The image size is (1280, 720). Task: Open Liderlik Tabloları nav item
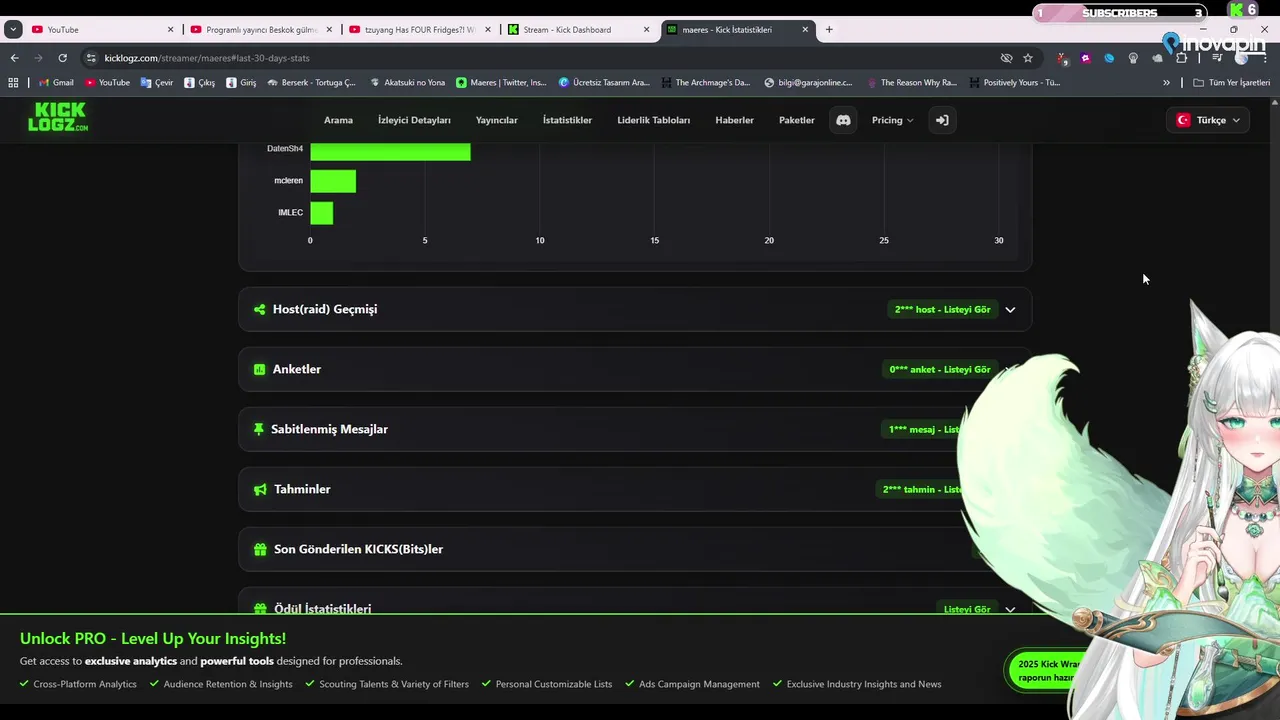[653, 120]
